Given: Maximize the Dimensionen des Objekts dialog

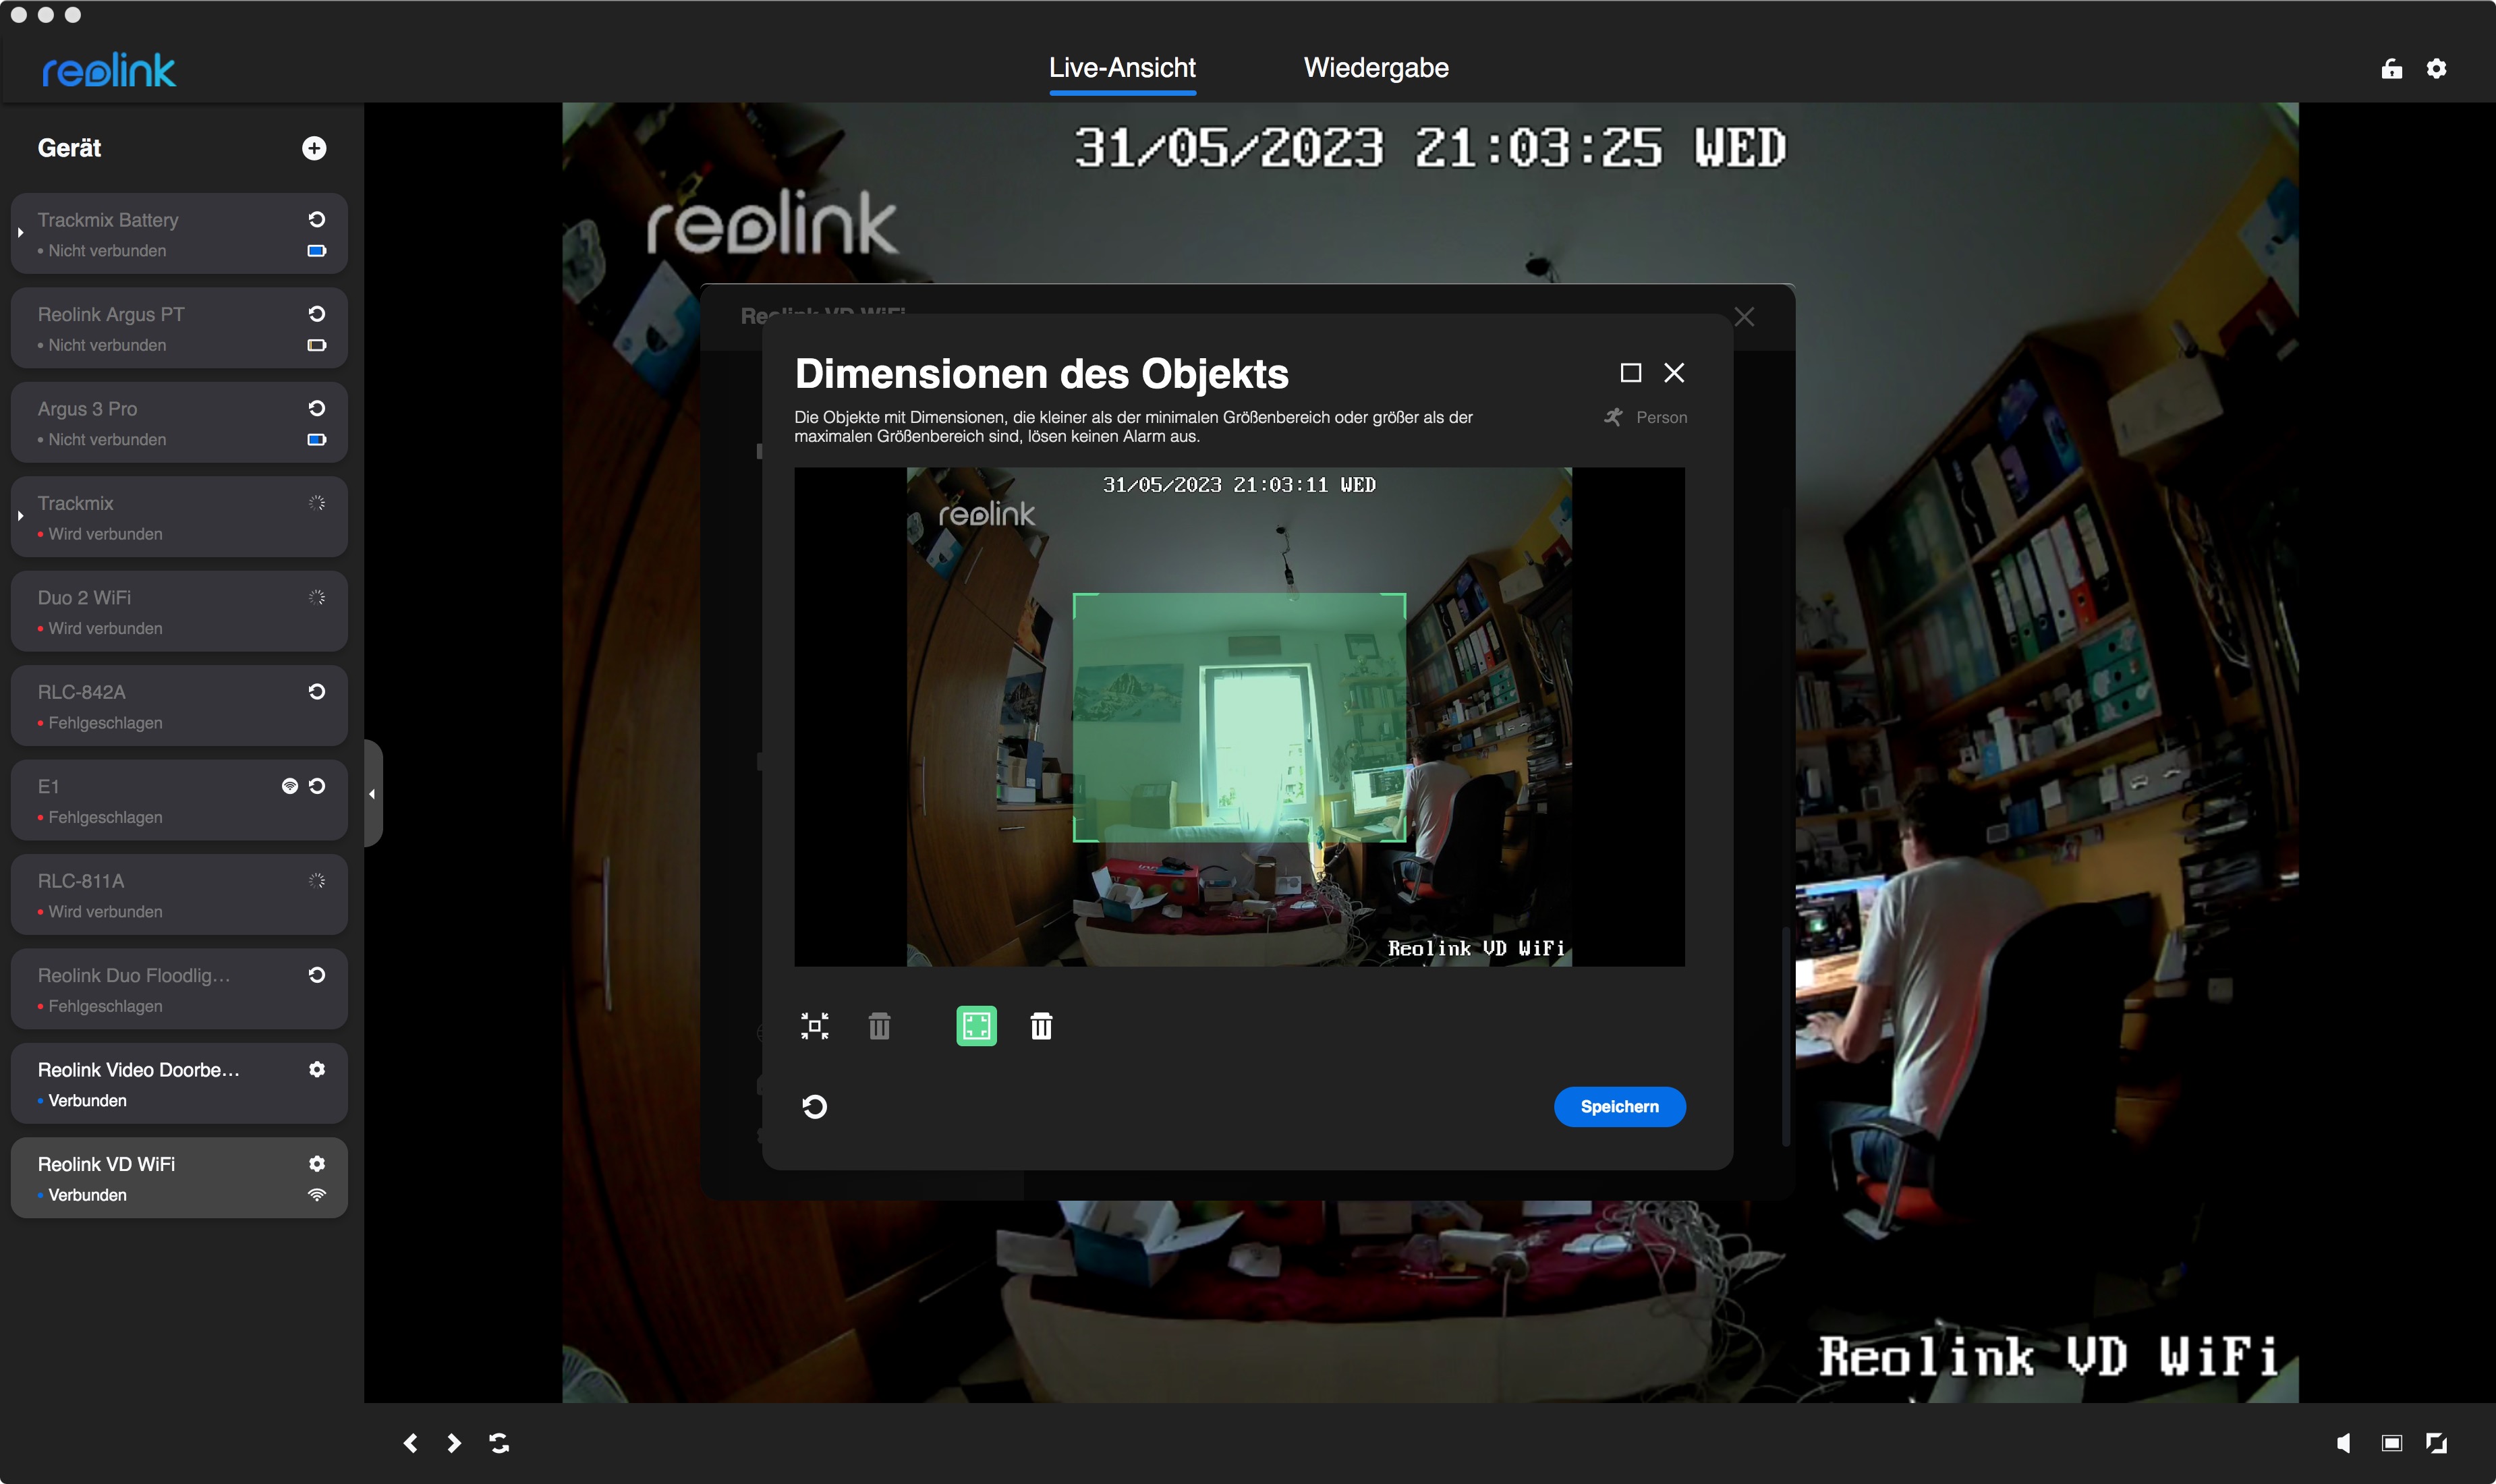Looking at the screenshot, I should 1630,373.
